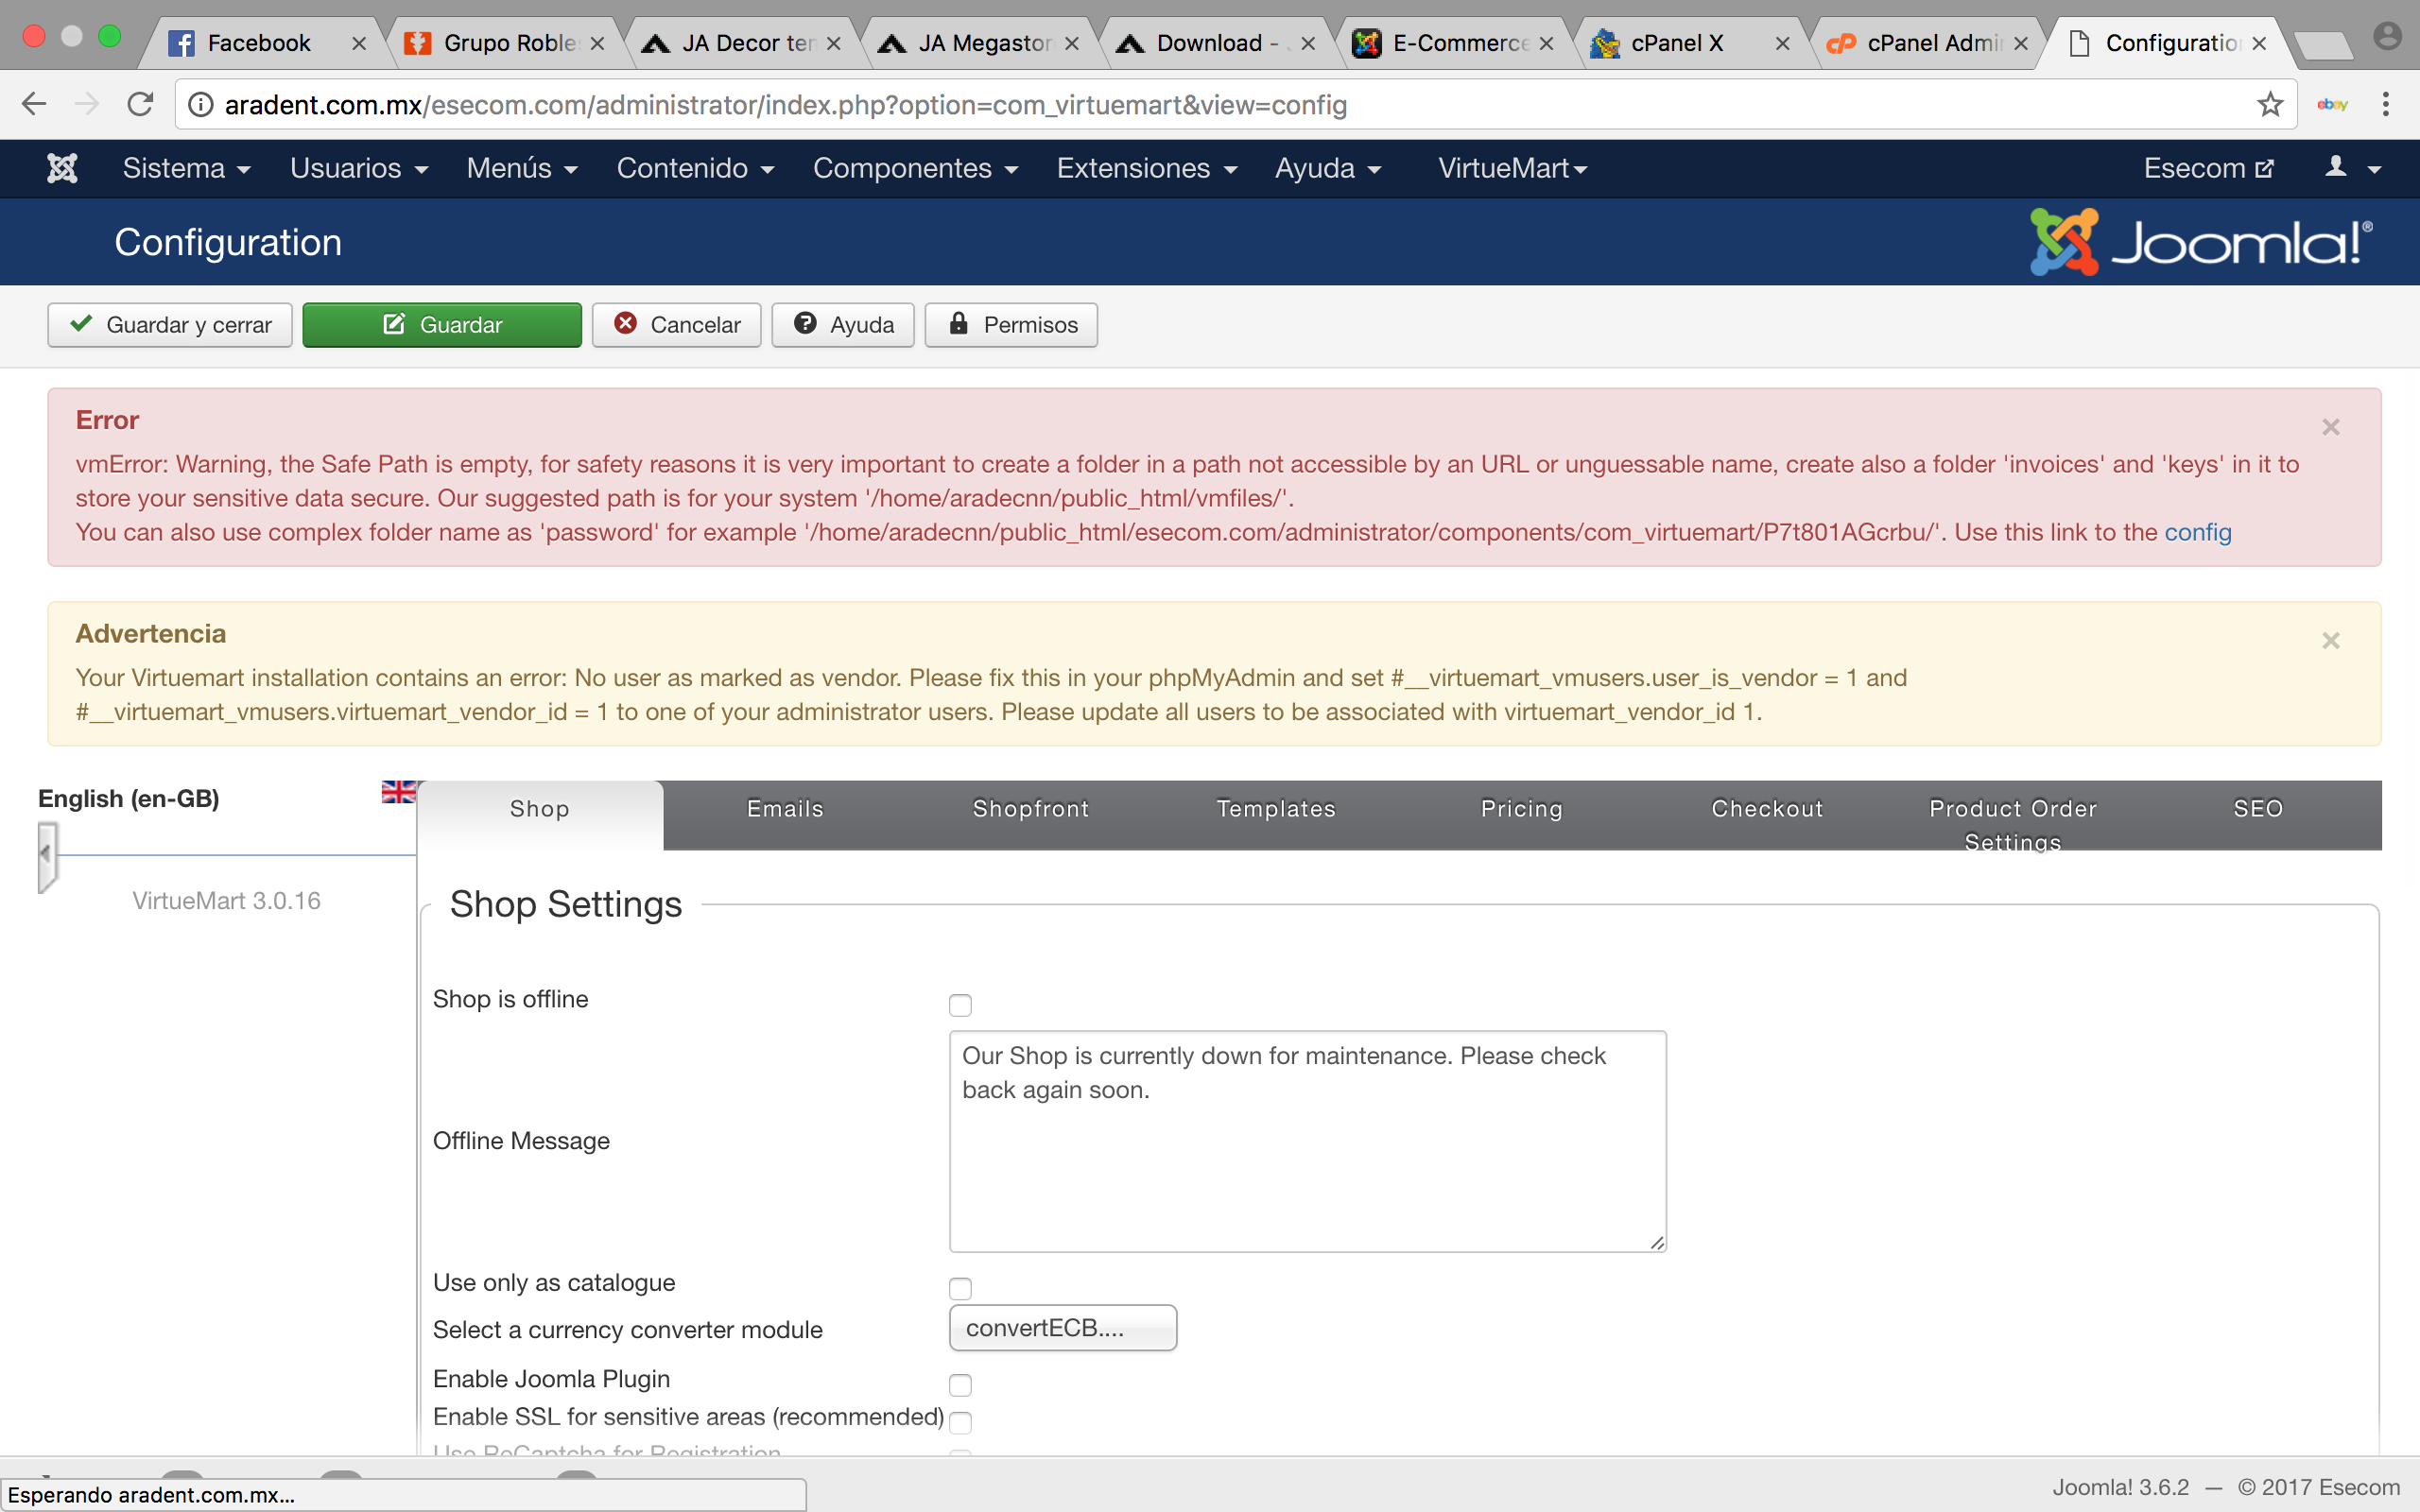Follow the 'config' link in error message
Image resolution: width=2420 pixels, height=1512 pixels.
coord(2197,532)
